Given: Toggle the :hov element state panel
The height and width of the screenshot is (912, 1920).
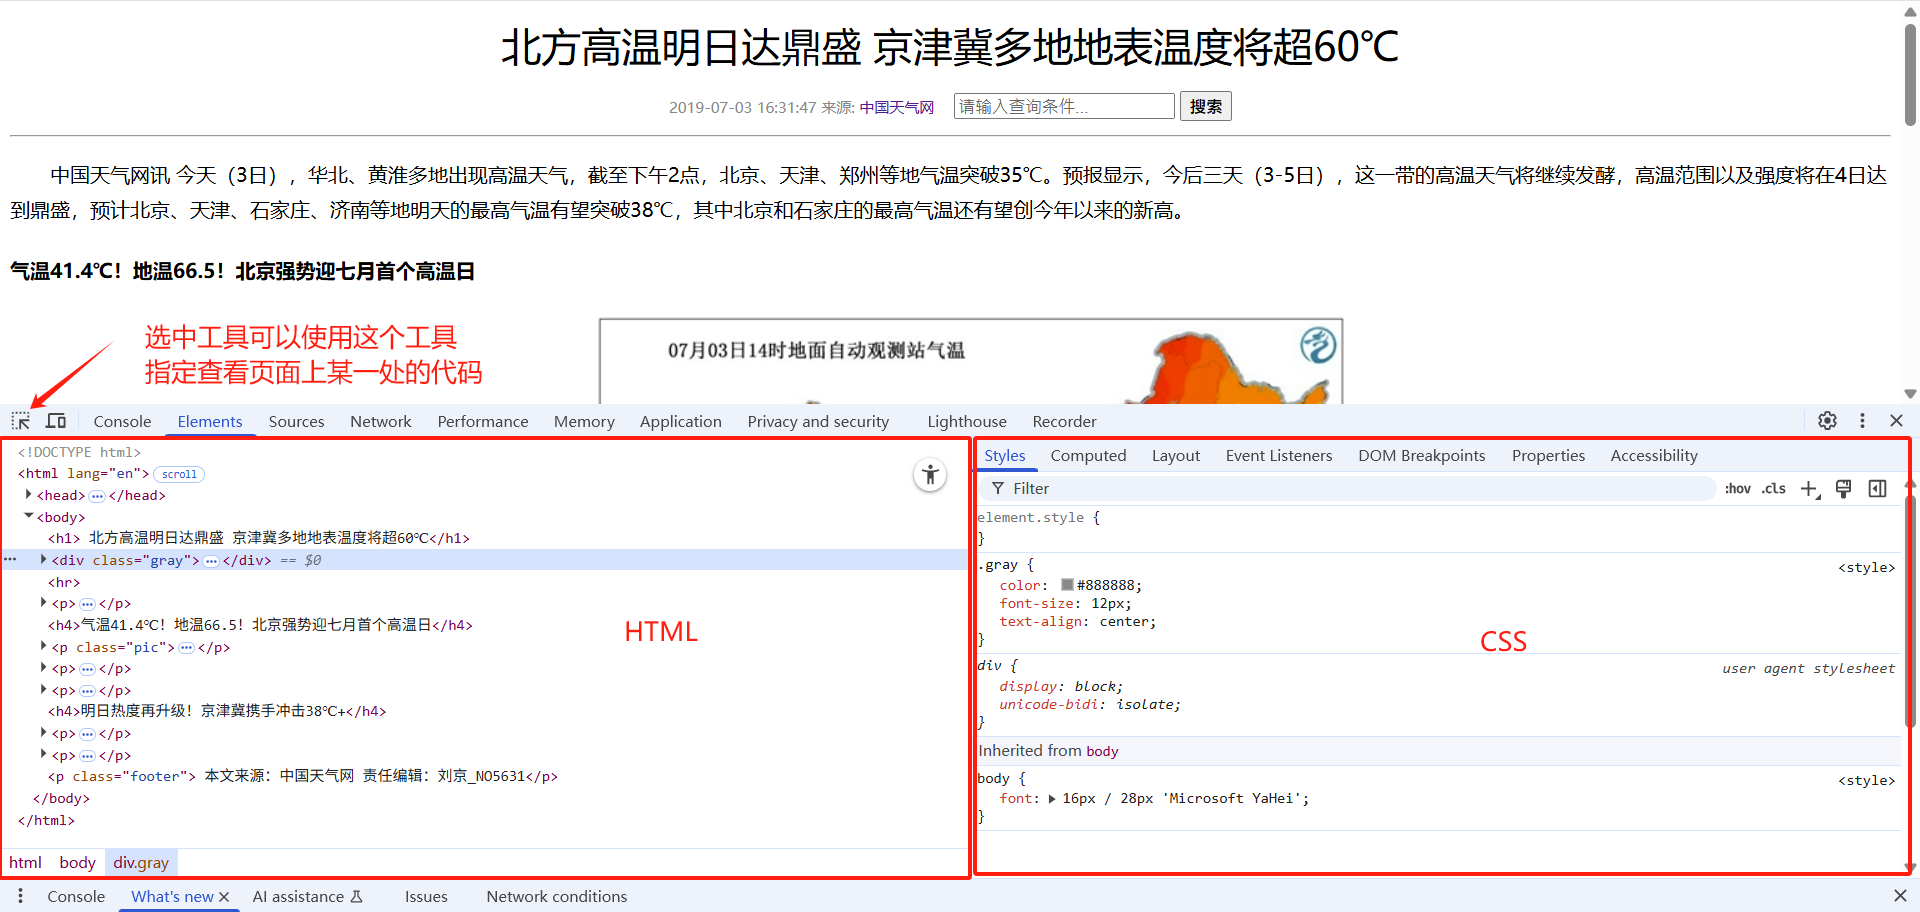Looking at the screenshot, I should pos(1737,489).
